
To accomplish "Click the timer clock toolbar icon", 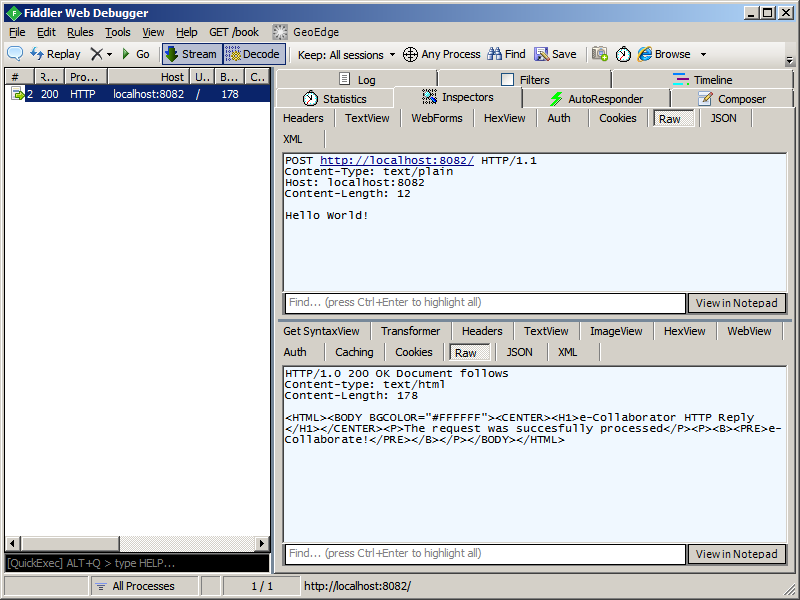I will pyautogui.click(x=623, y=54).
